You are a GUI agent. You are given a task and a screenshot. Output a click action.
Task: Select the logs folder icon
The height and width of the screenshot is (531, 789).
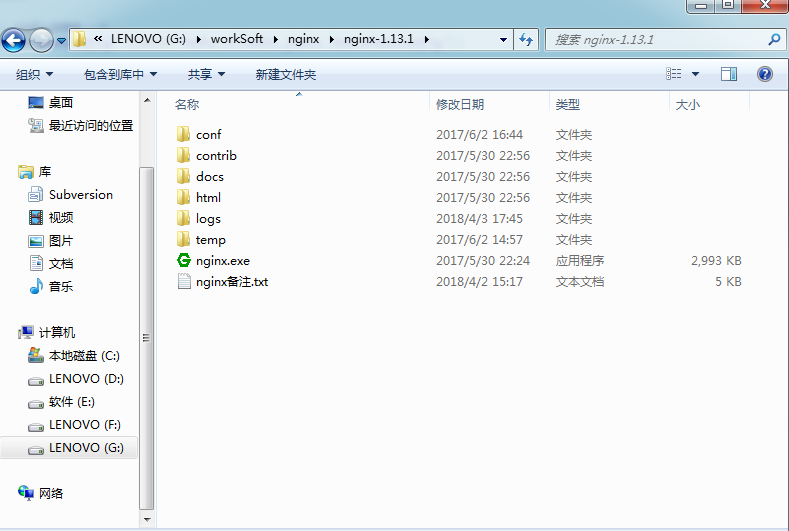pos(183,218)
